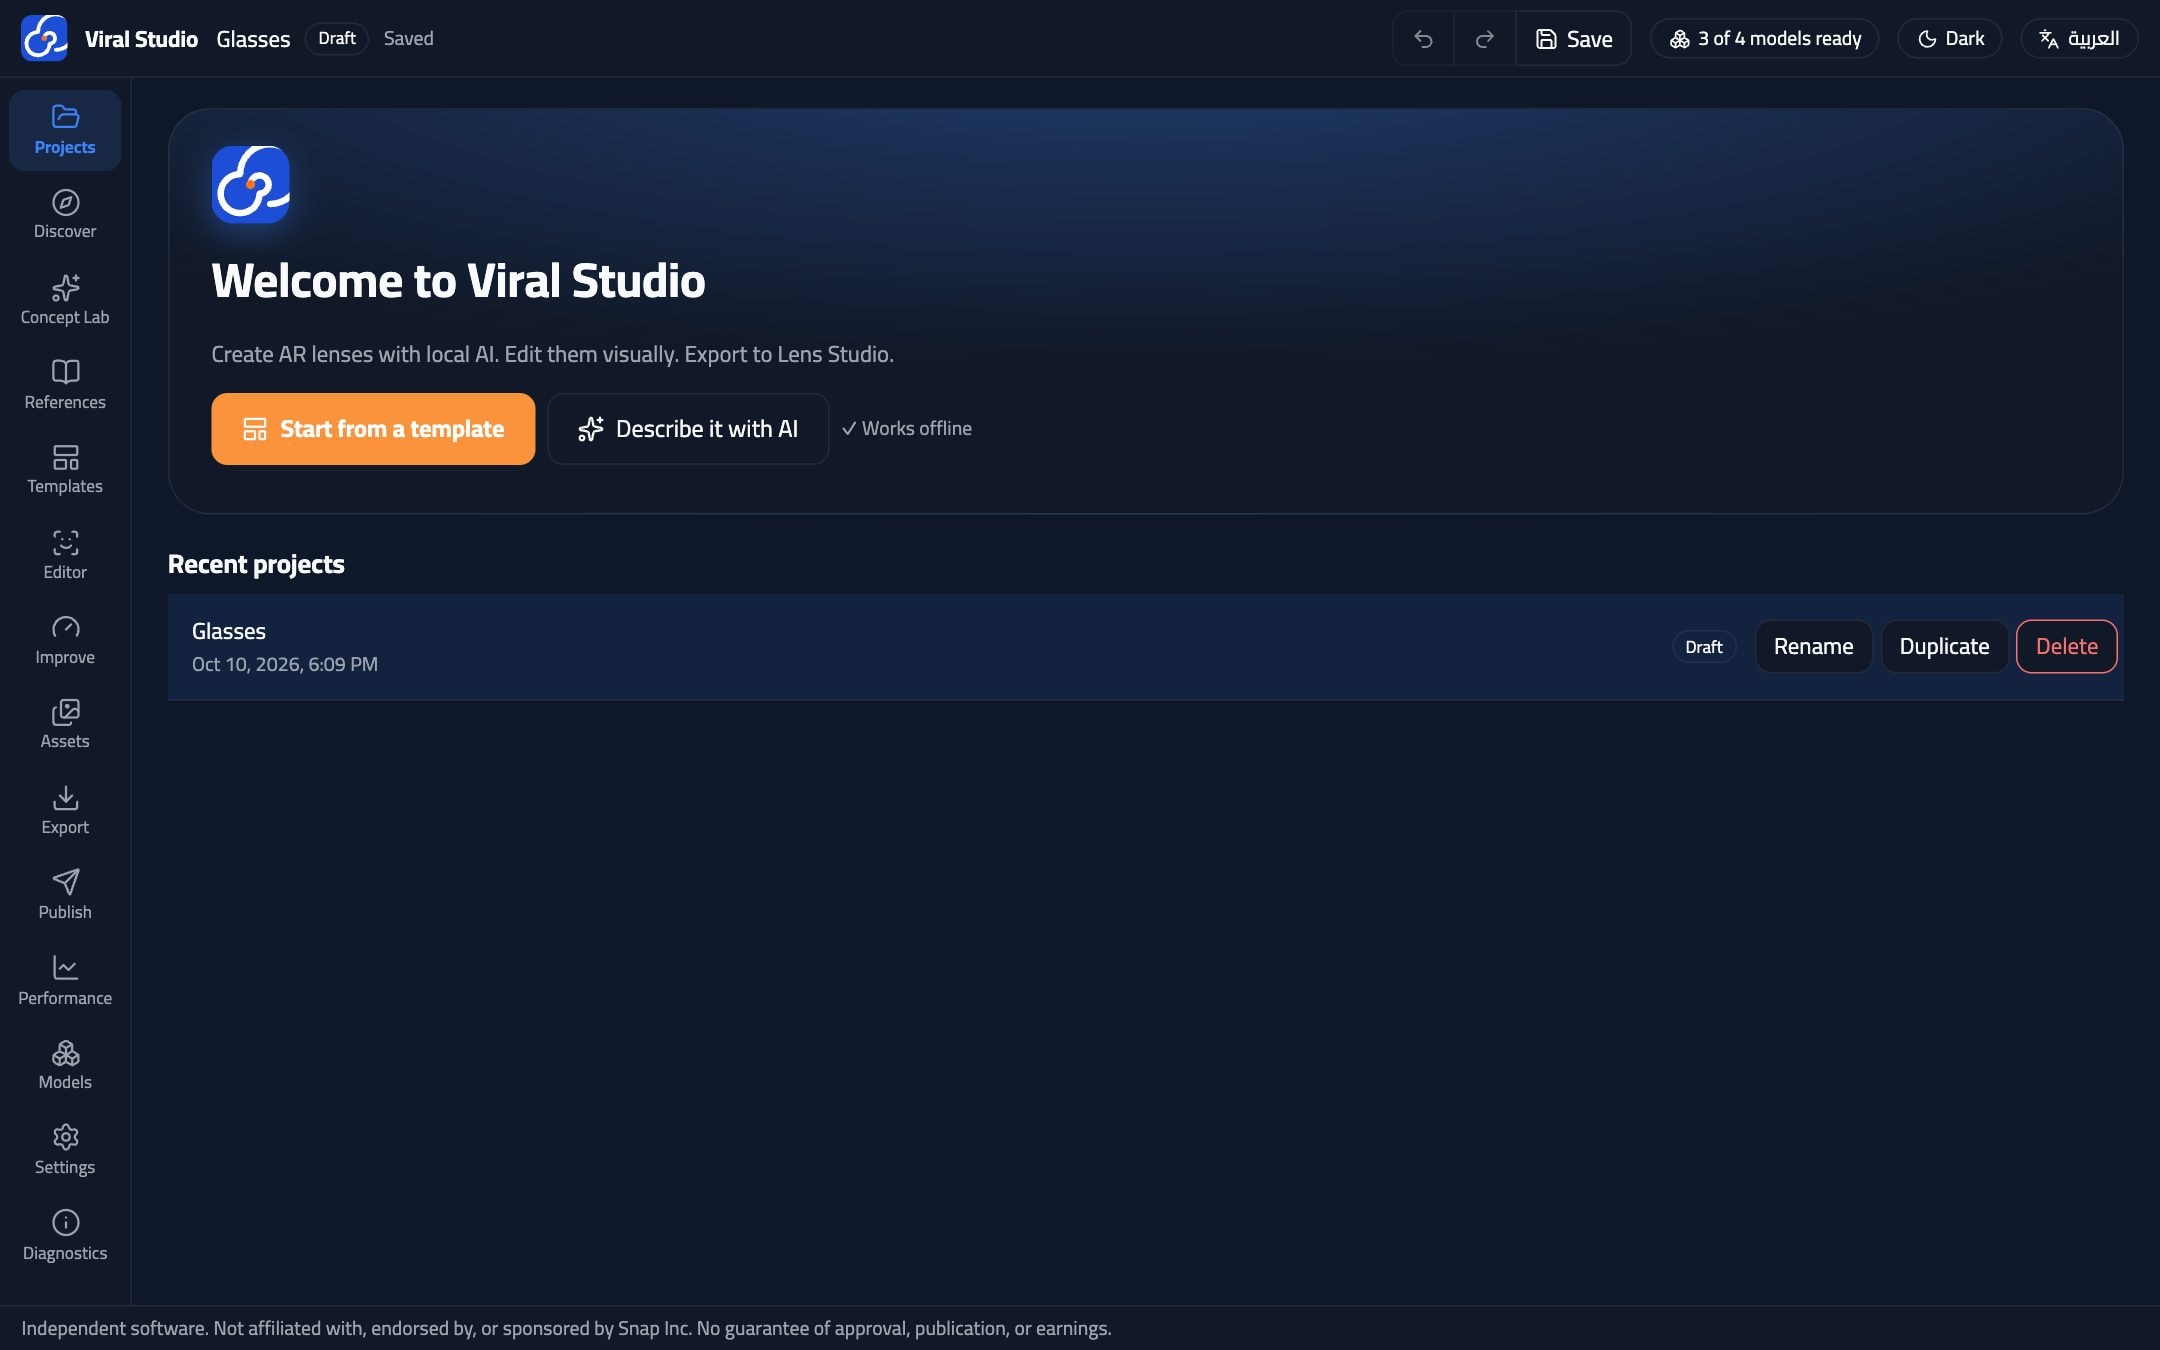
Task: Open Assets in the sidebar
Action: [x=65, y=725]
